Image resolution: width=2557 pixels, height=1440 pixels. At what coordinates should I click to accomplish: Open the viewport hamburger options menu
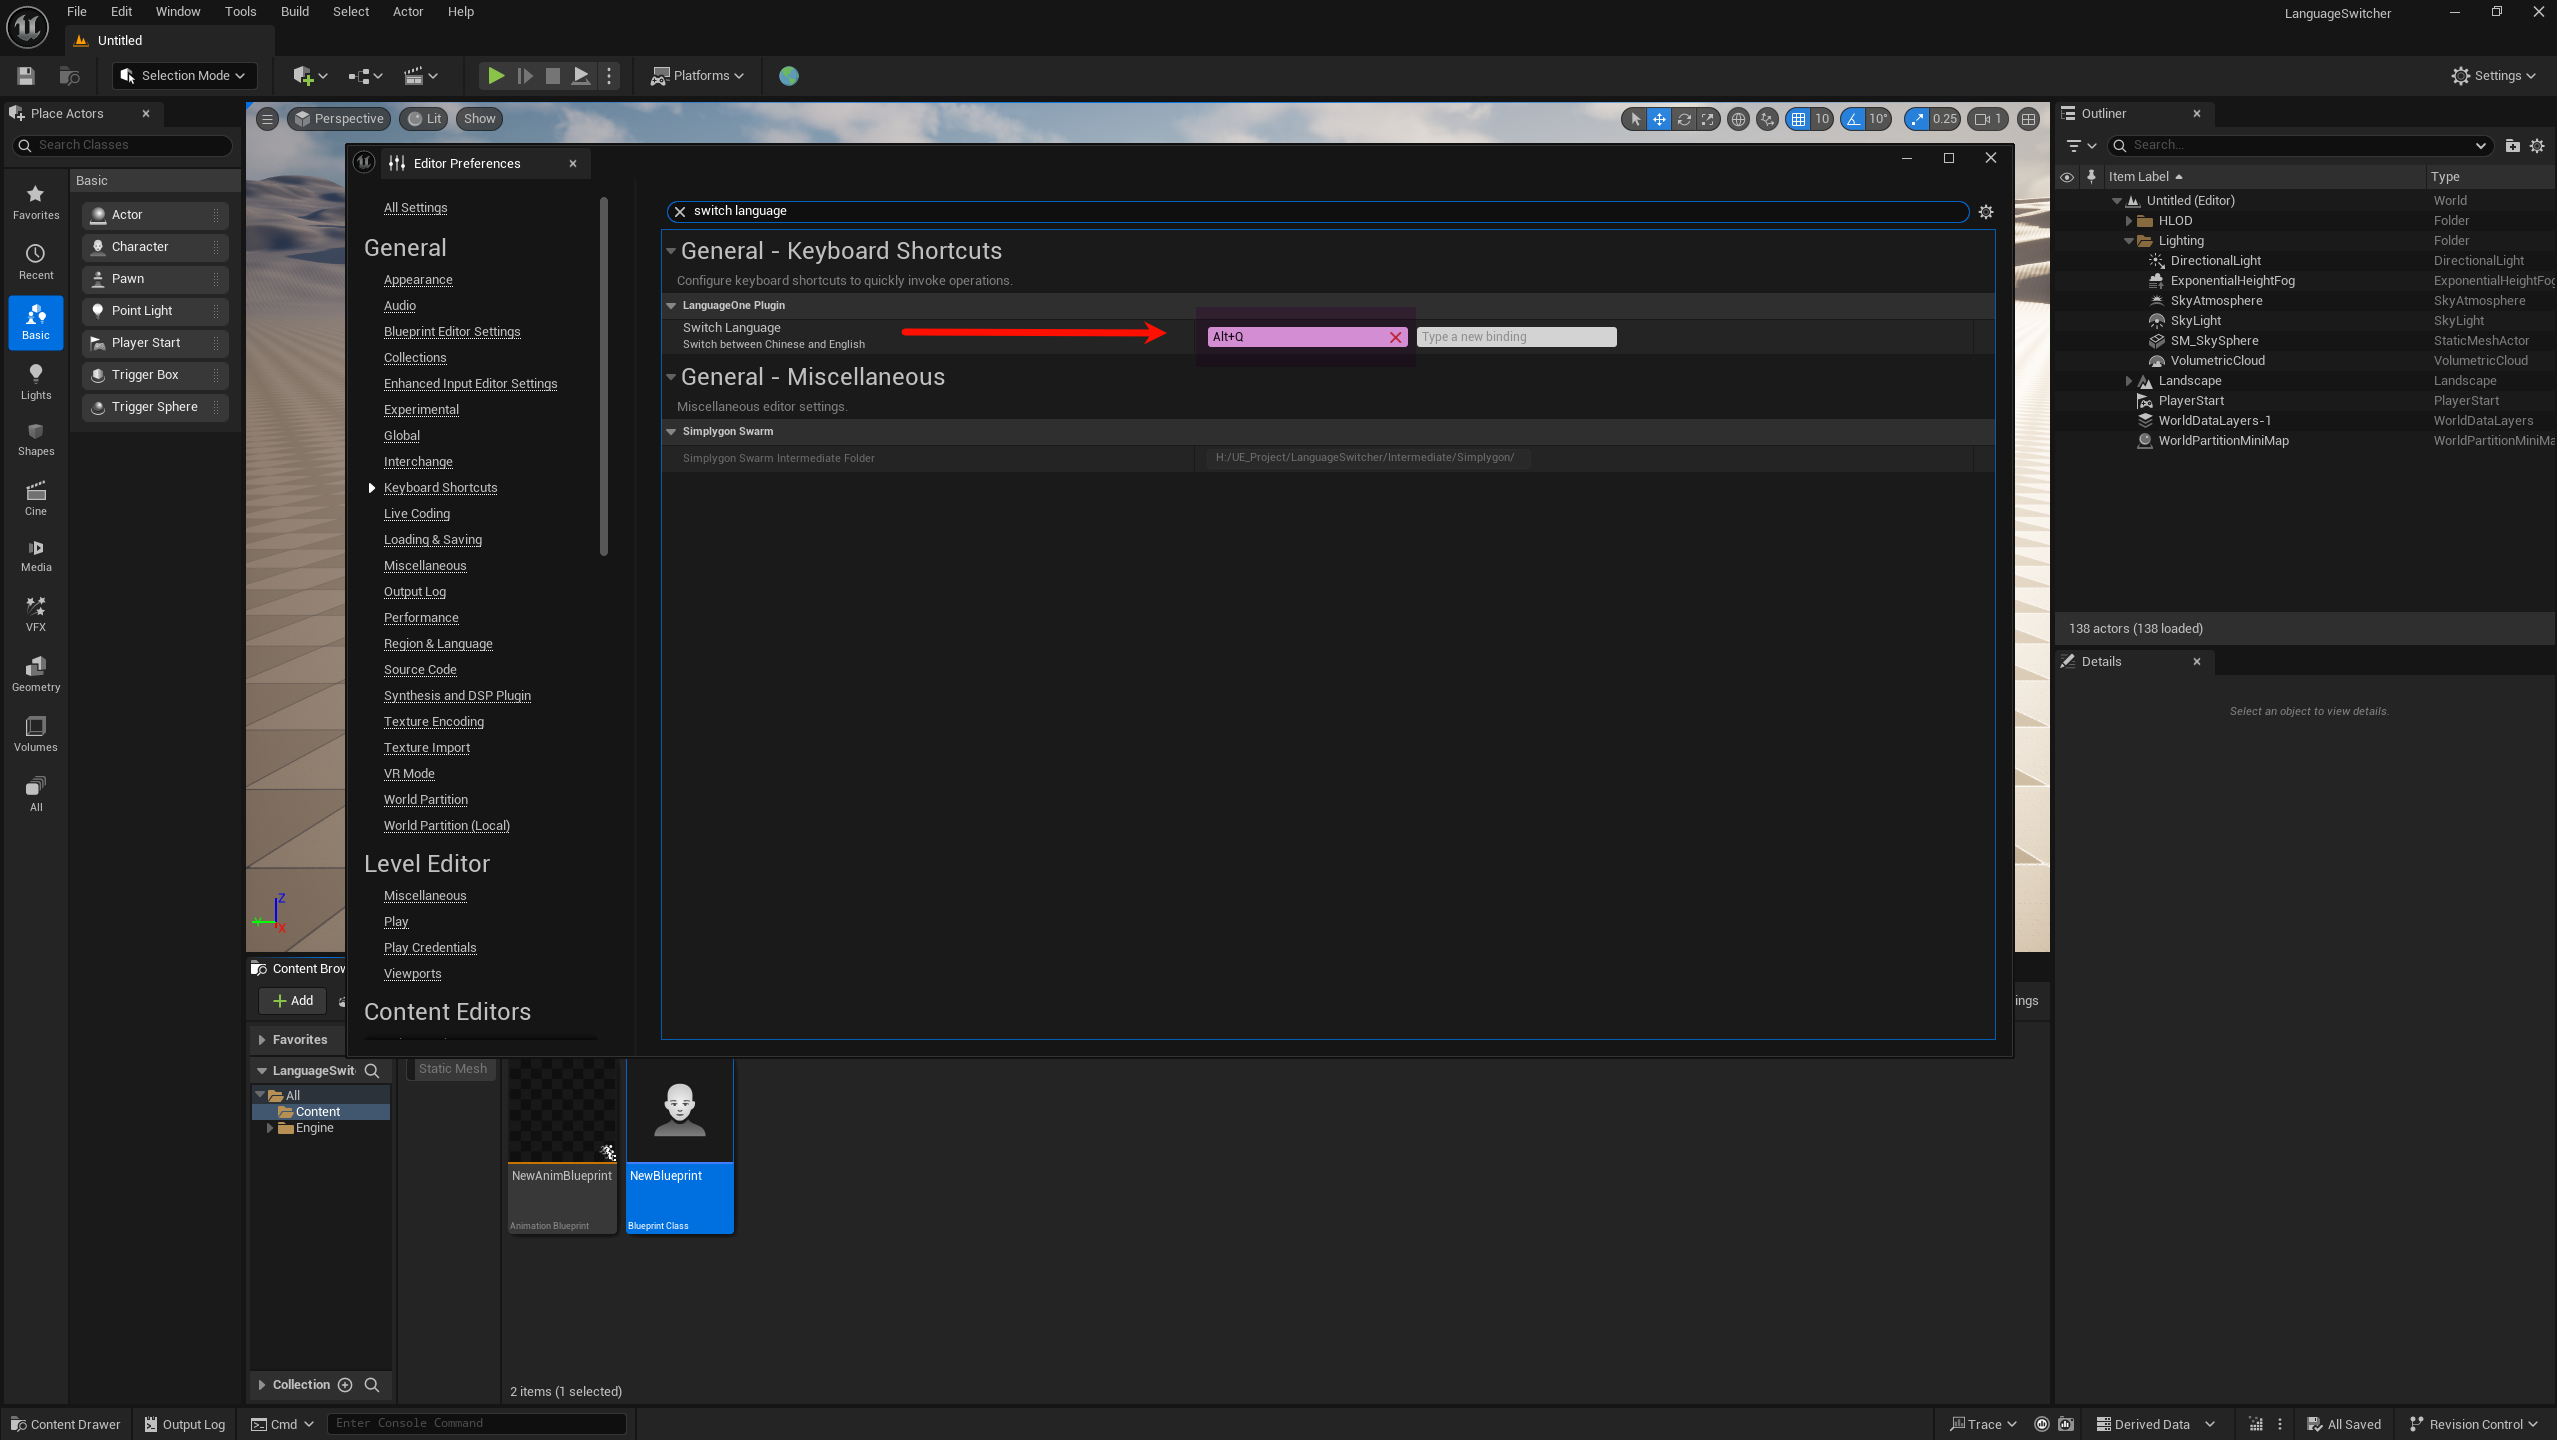pos(267,118)
